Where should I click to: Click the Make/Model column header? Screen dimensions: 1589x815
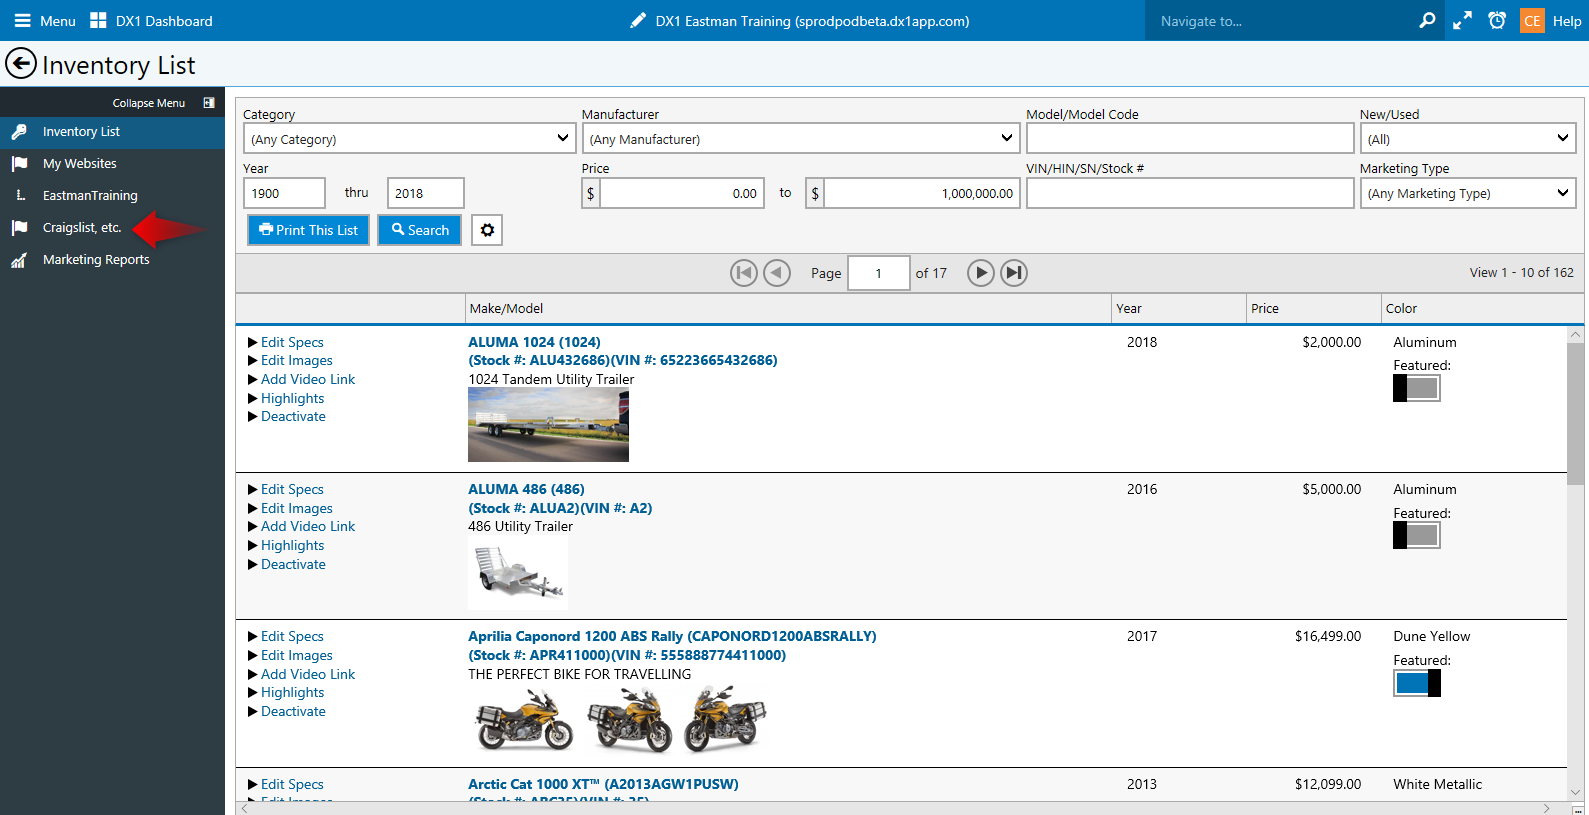788,309
